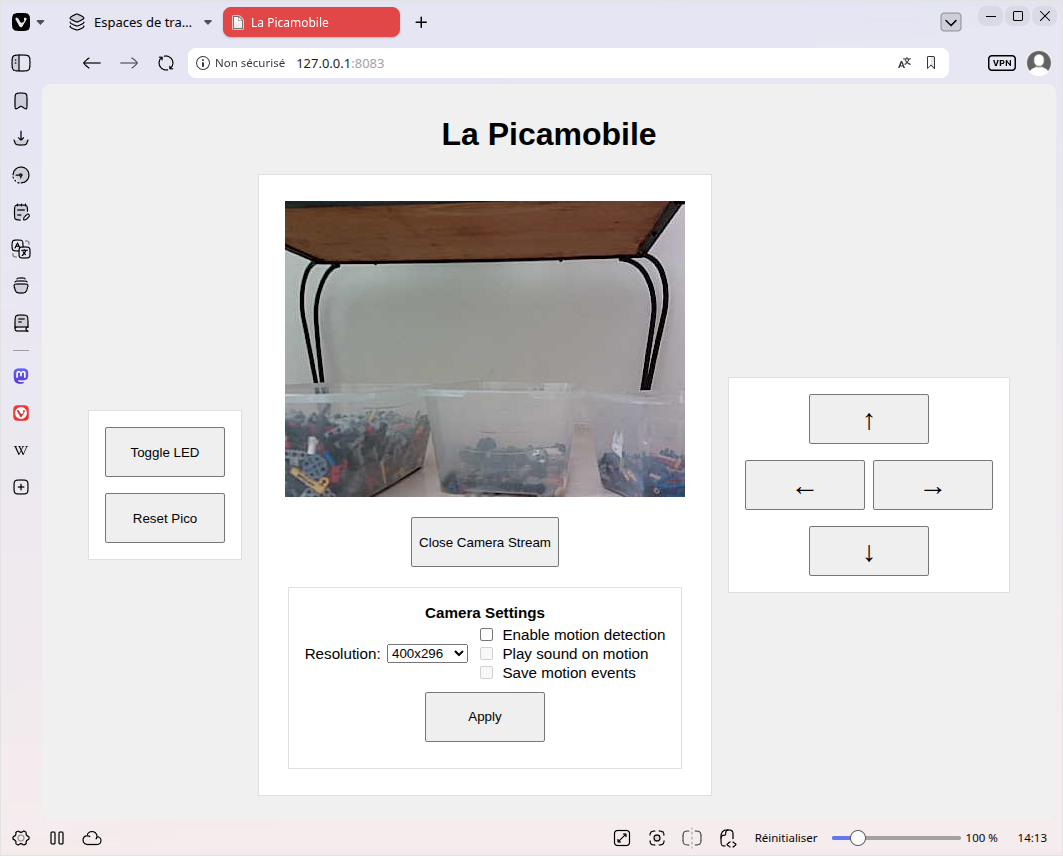Bookmark this page from address bar
This screenshot has height=856, width=1063.
[x=931, y=63]
